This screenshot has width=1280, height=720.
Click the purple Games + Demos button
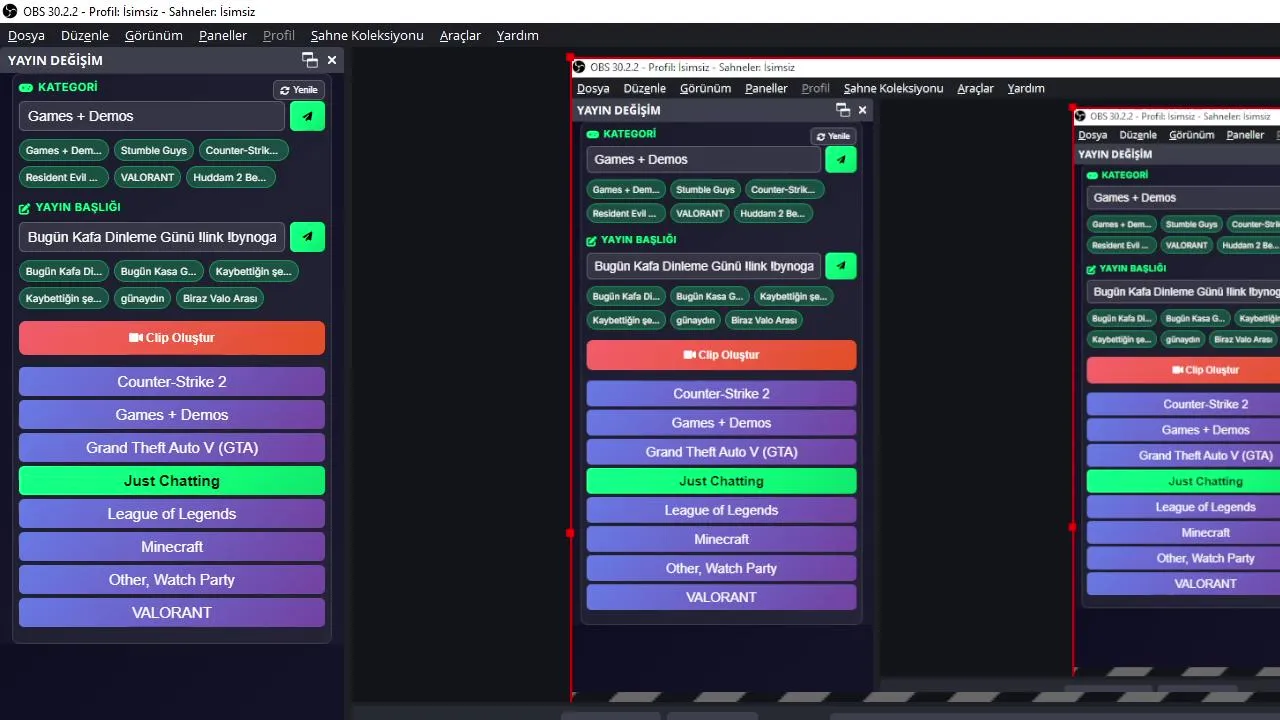(x=172, y=415)
